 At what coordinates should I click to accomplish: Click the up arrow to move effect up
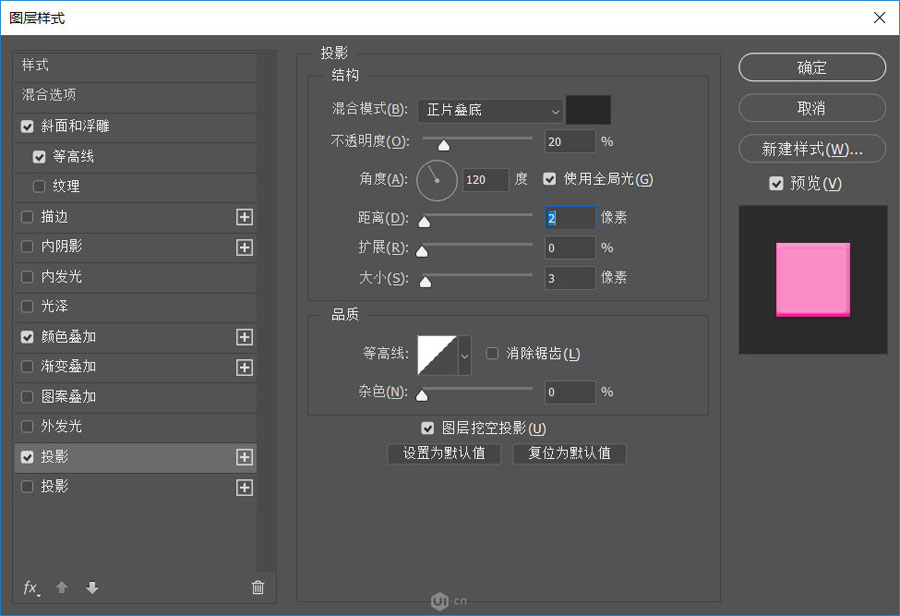pos(61,588)
